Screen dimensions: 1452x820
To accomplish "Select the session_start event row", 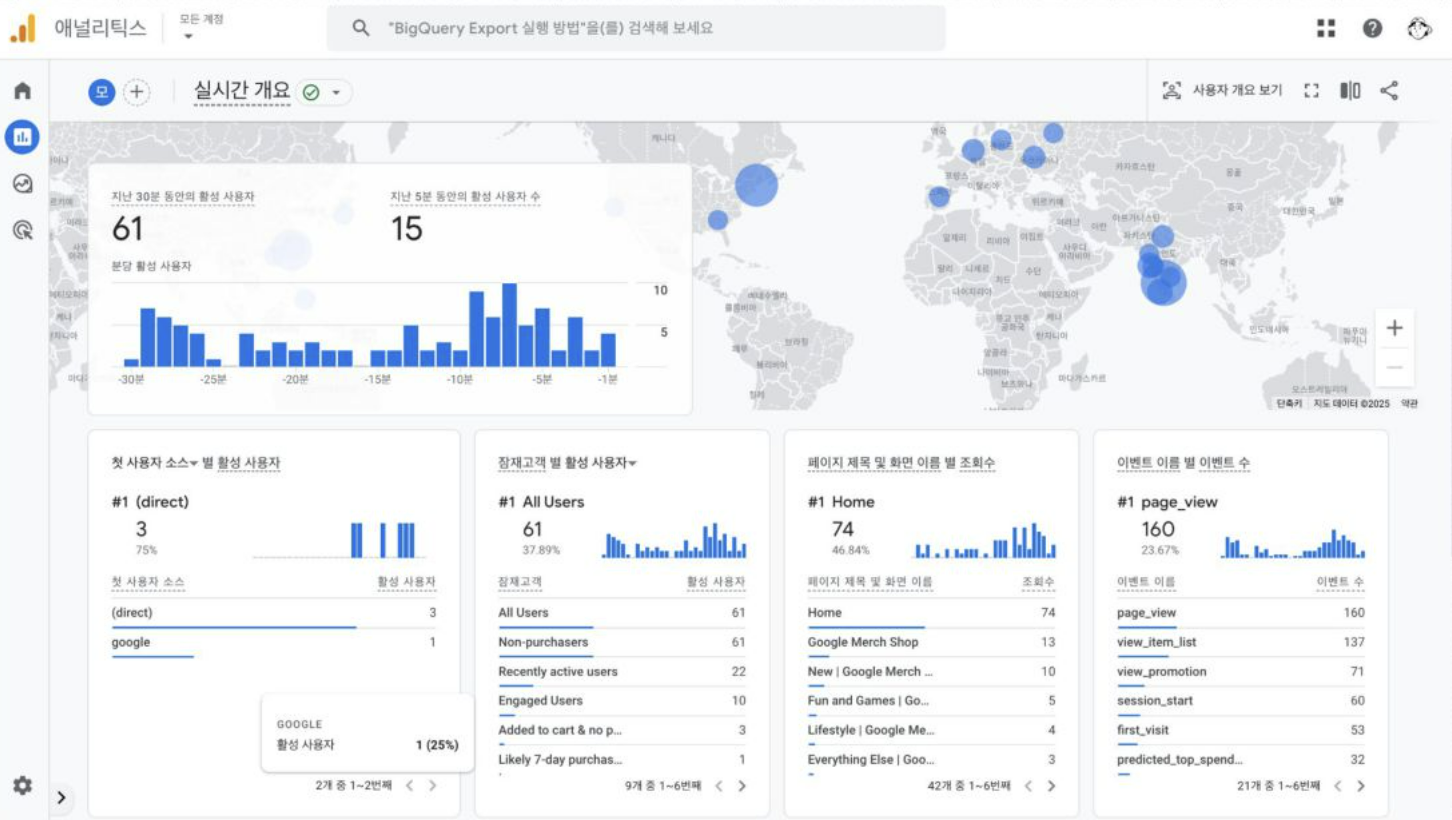I will tap(1241, 701).
